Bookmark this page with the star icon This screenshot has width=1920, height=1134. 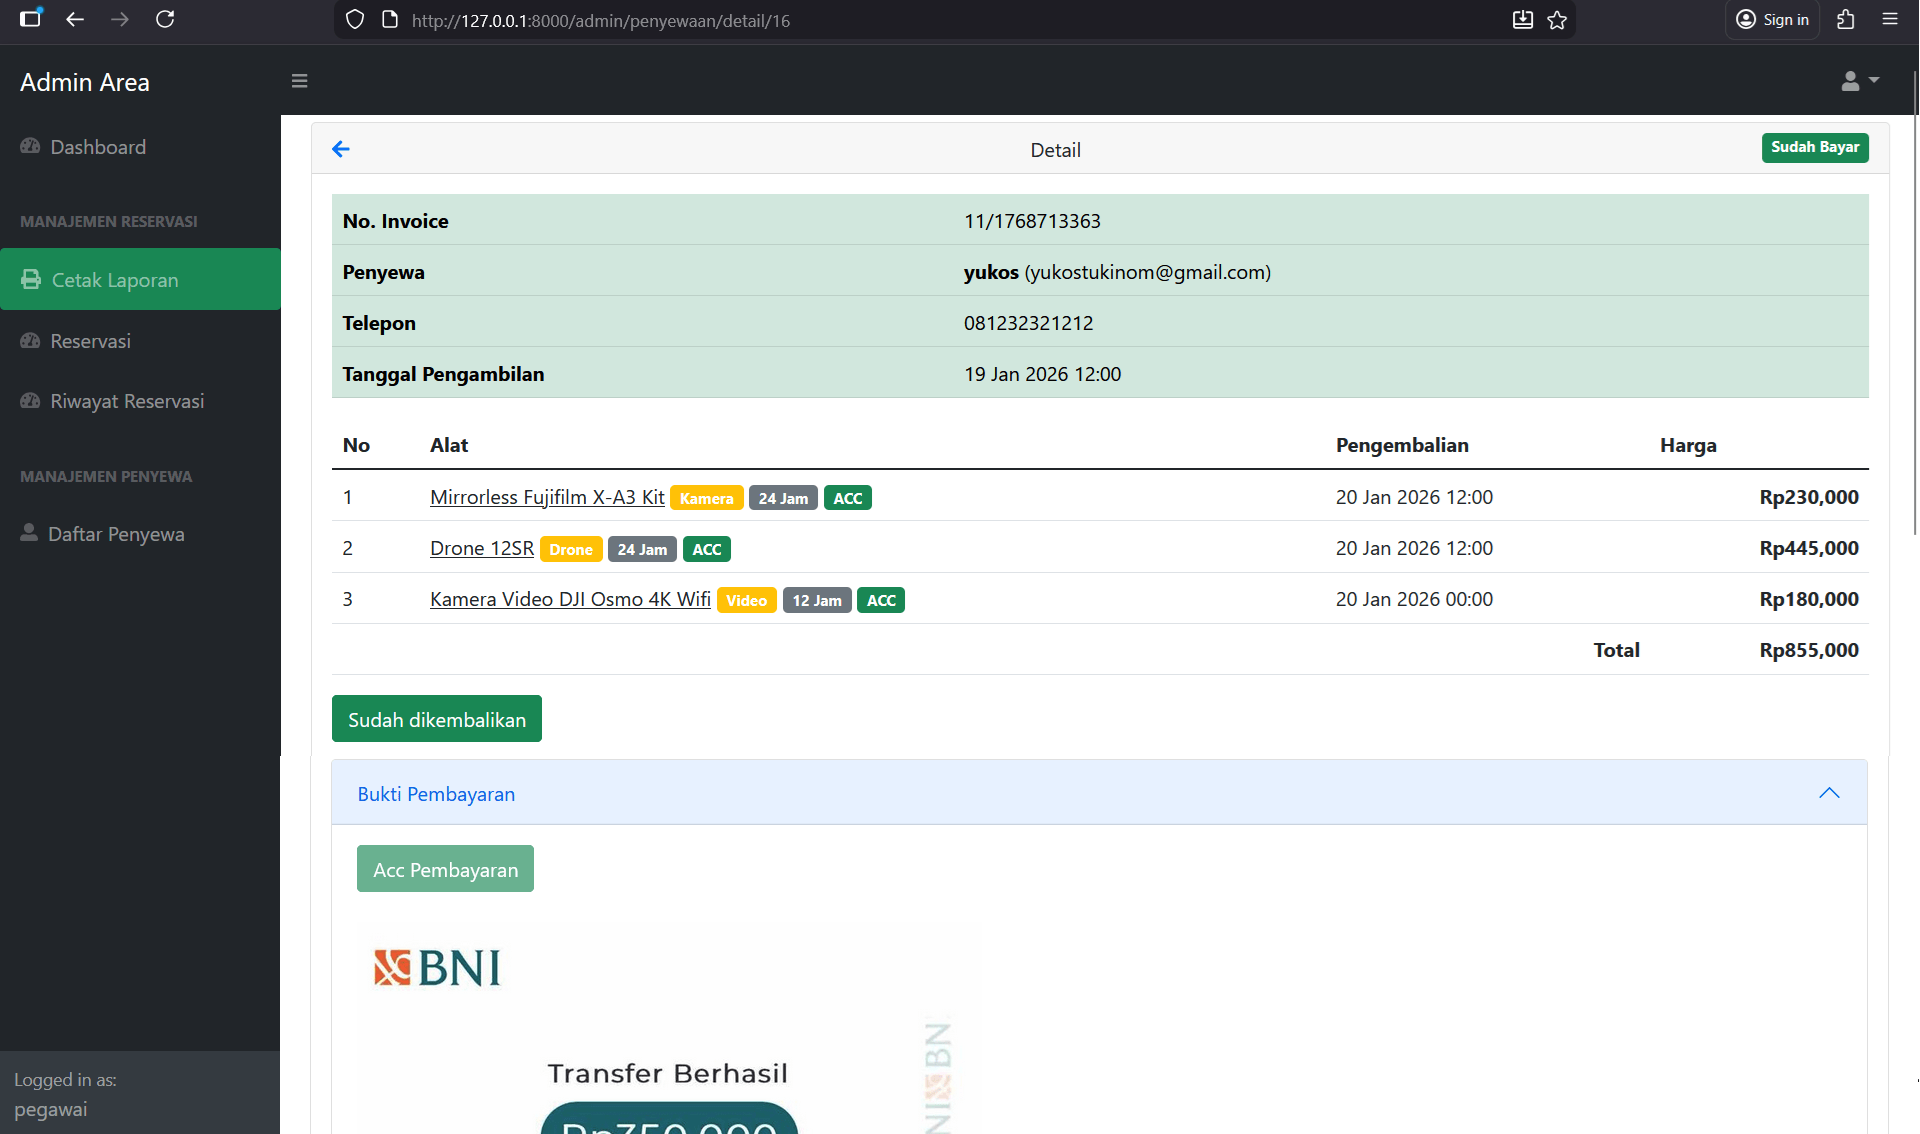(x=1557, y=20)
